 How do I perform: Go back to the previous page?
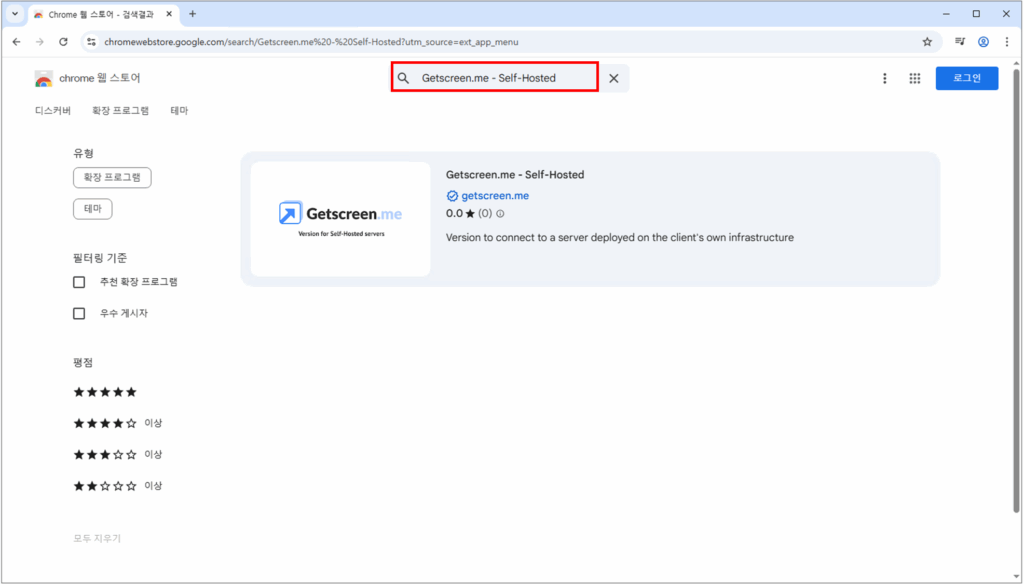16,42
